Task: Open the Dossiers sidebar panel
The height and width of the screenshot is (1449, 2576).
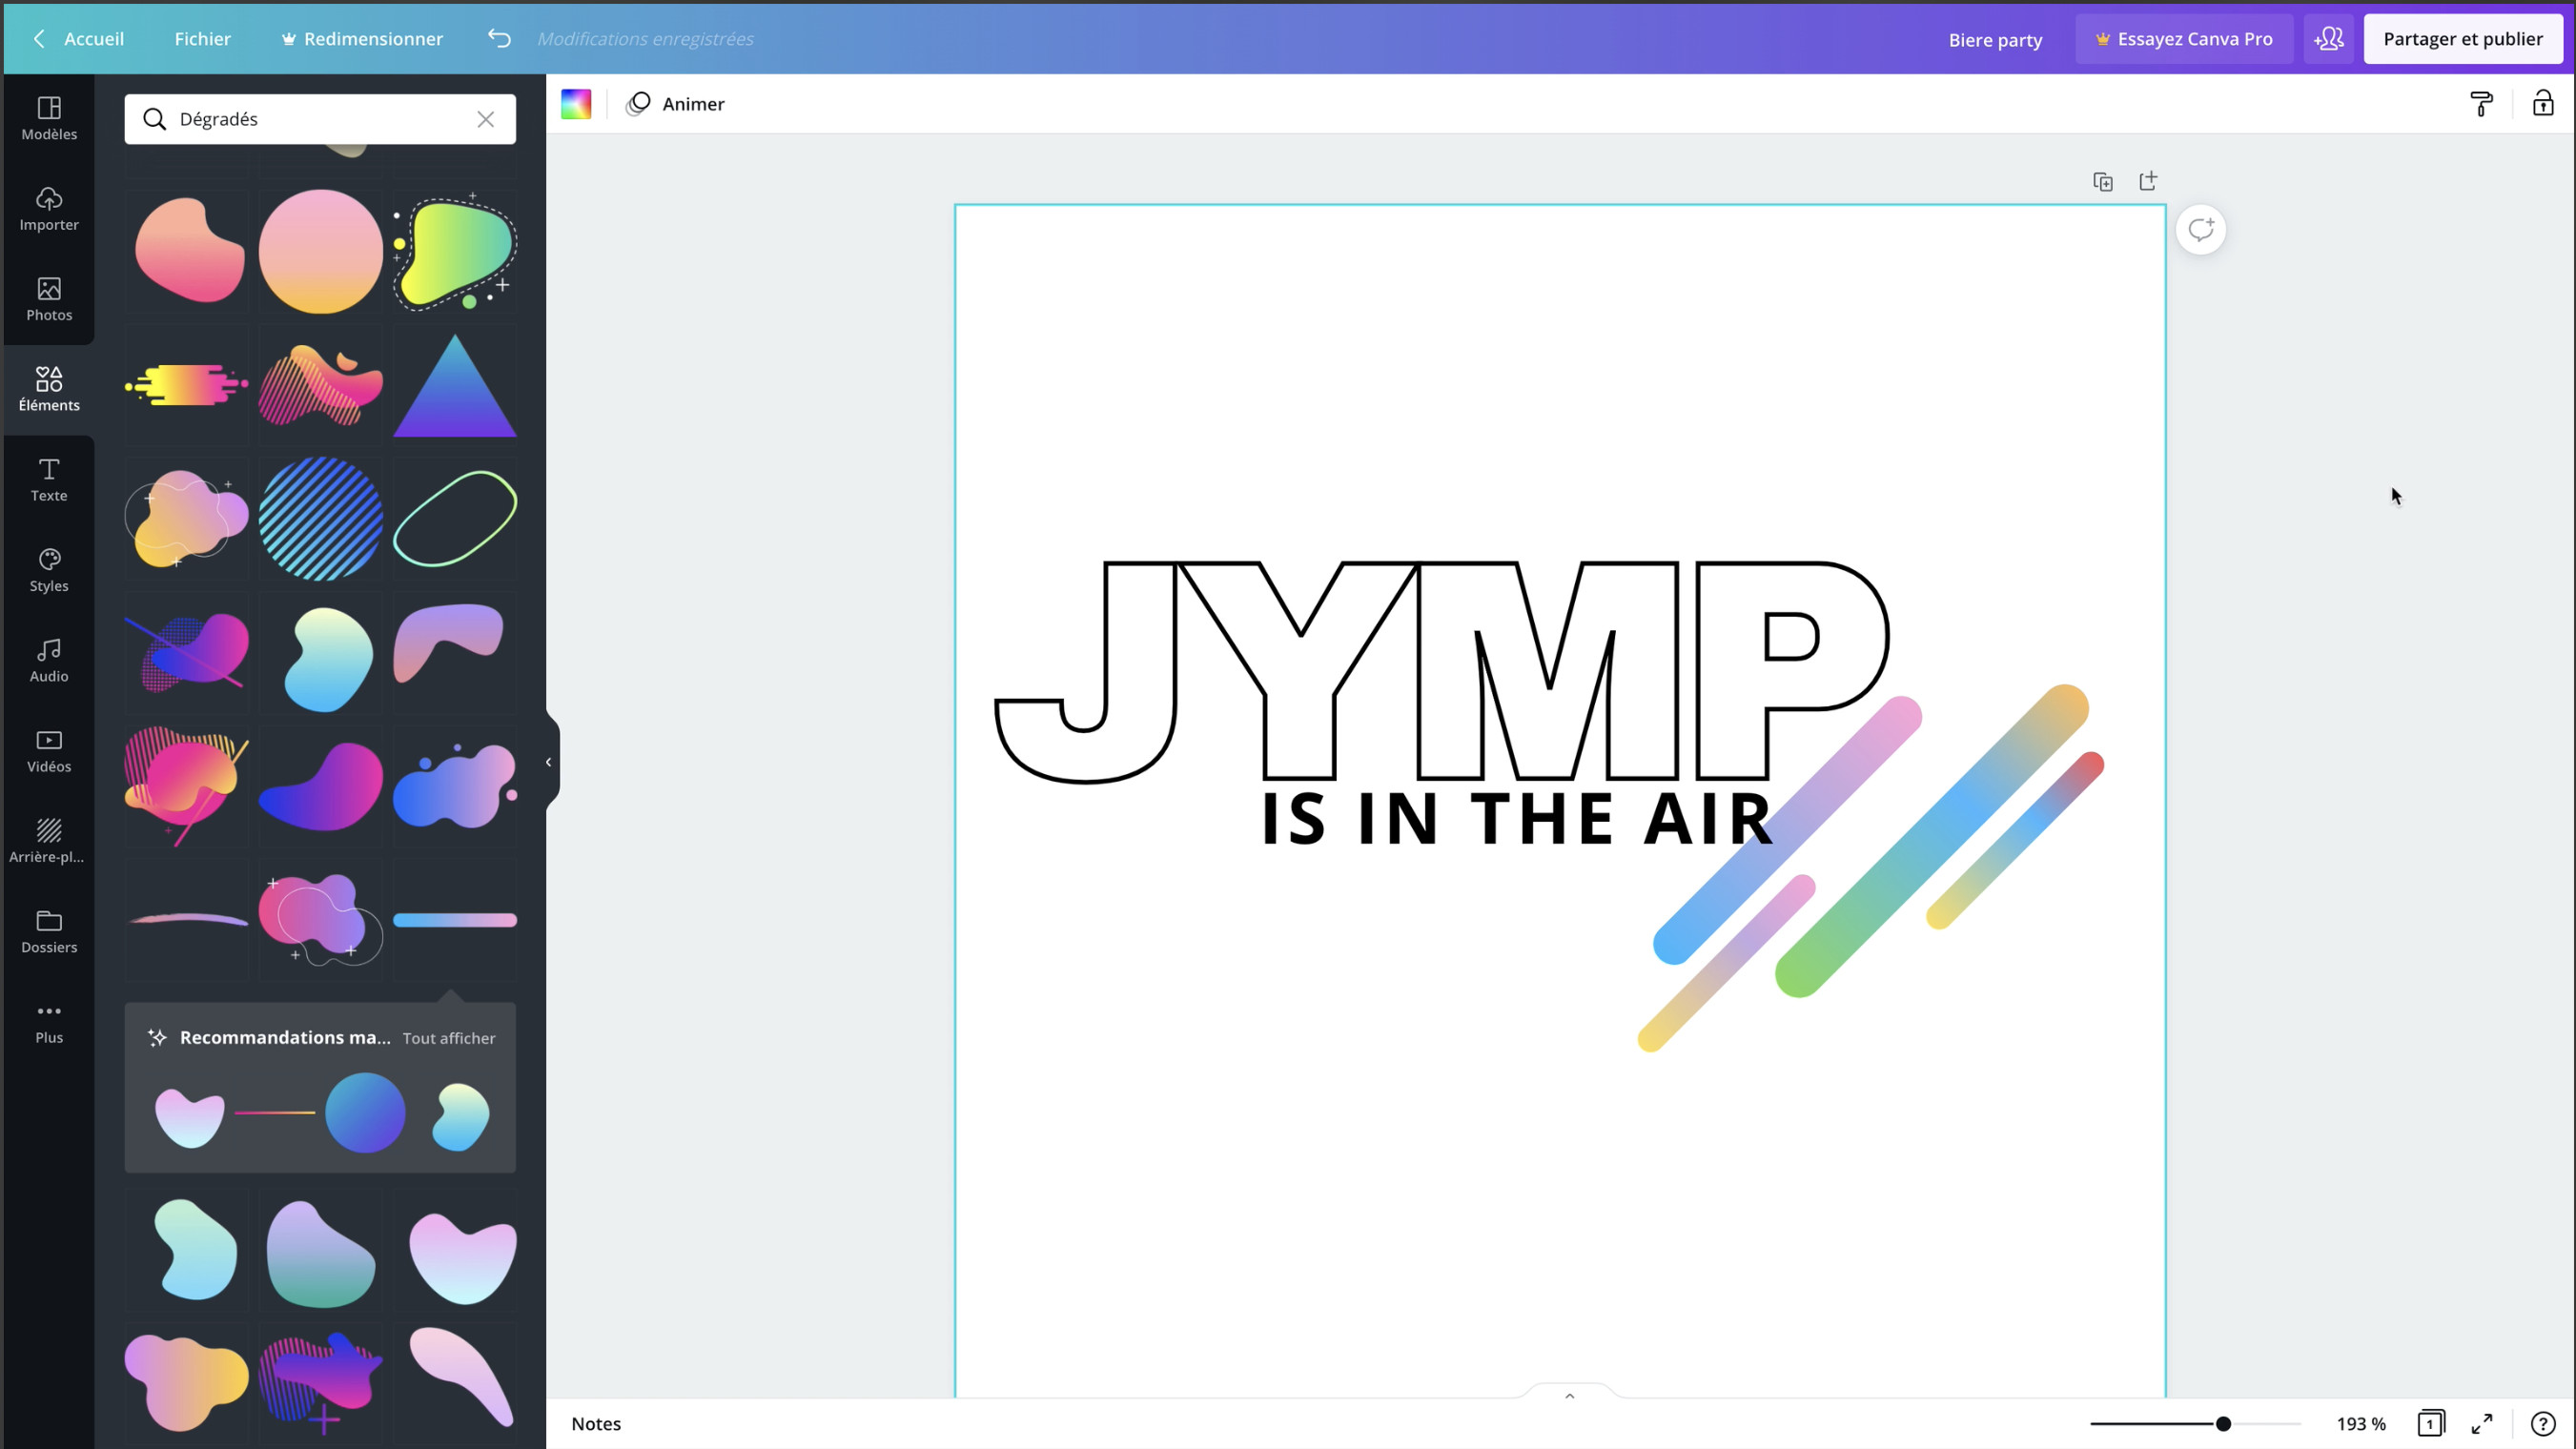Action: [49, 931]
